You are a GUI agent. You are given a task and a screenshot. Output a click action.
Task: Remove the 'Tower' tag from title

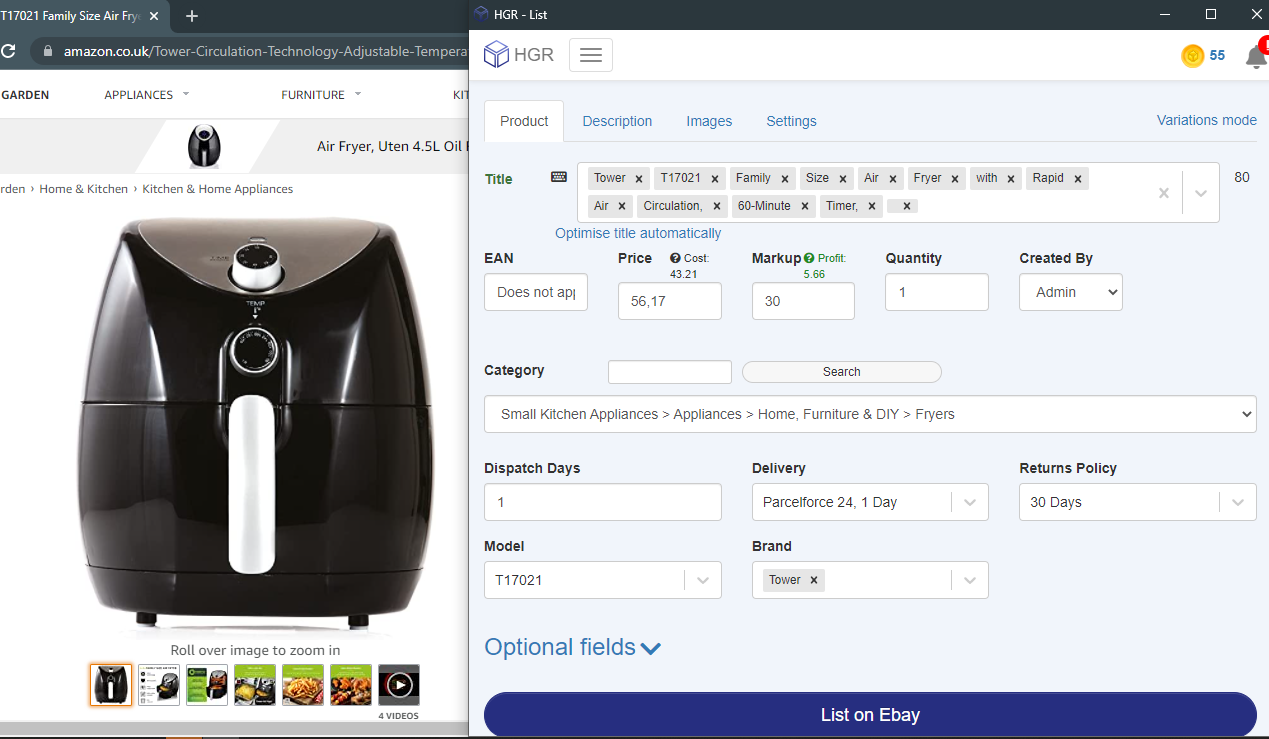pos(639,179)
